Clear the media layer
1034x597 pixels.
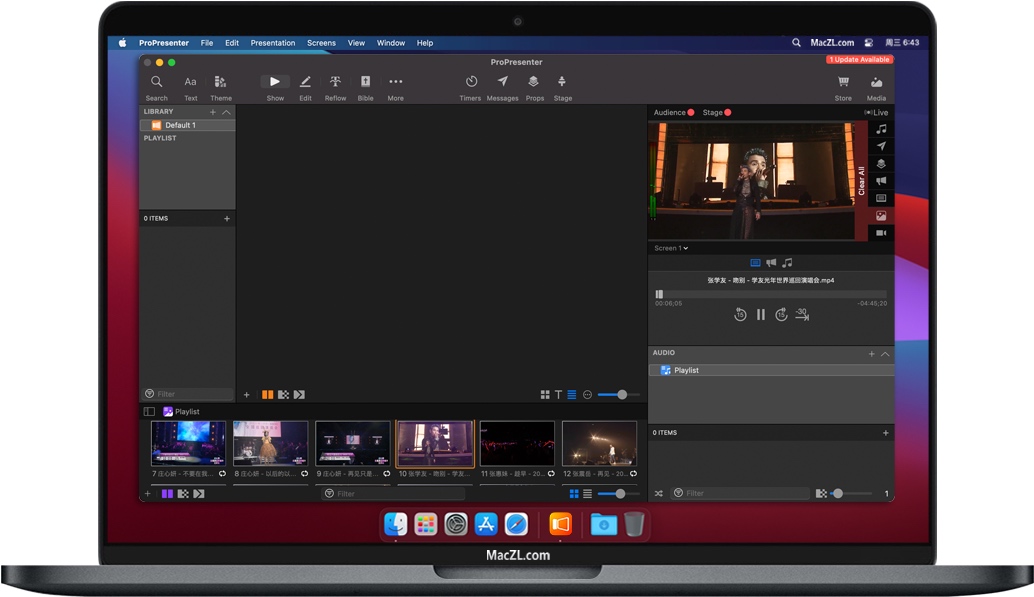[x=881, y=216]
